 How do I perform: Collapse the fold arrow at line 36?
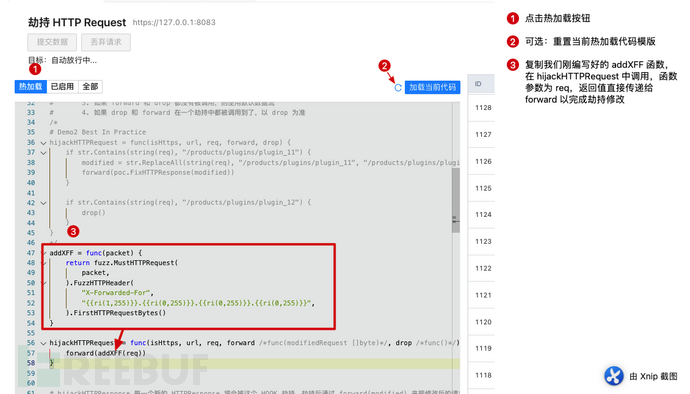tap(43, 143)
